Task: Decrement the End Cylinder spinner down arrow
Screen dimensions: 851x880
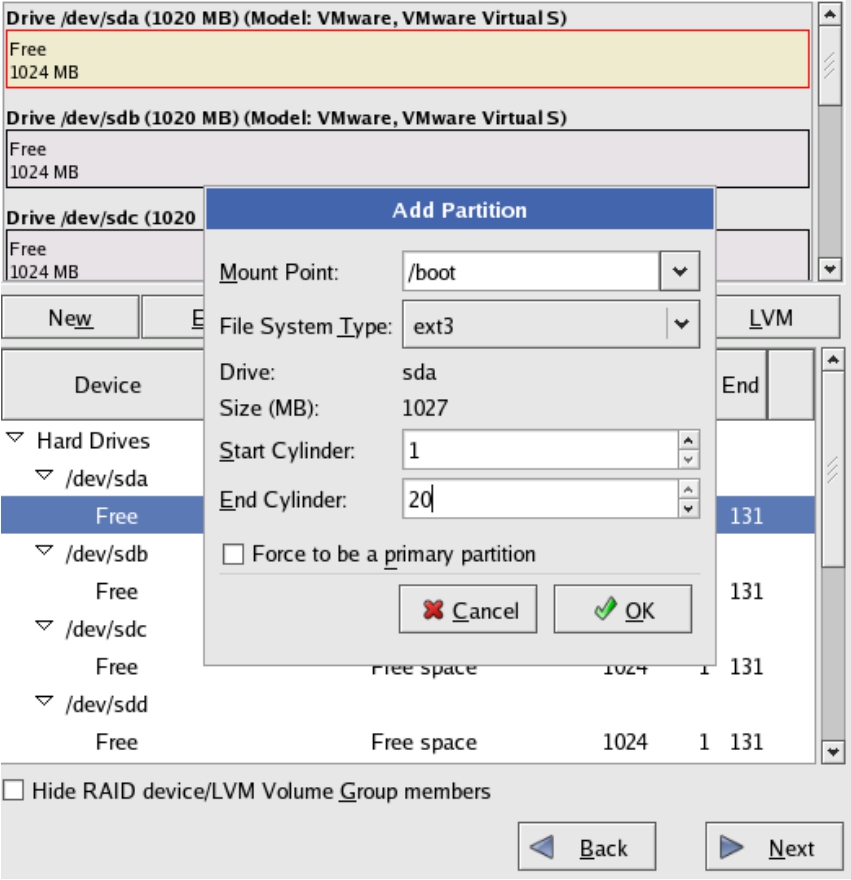Action: pos(687,508)
